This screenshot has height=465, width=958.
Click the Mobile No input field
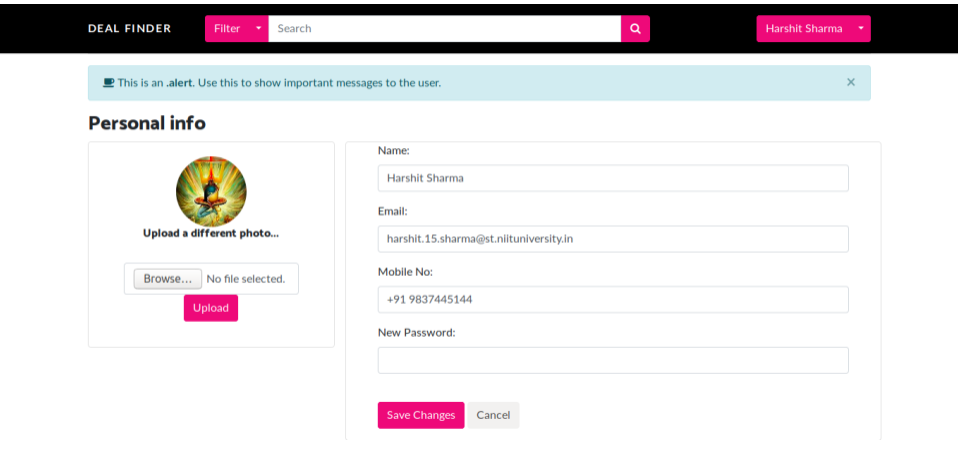612,300
